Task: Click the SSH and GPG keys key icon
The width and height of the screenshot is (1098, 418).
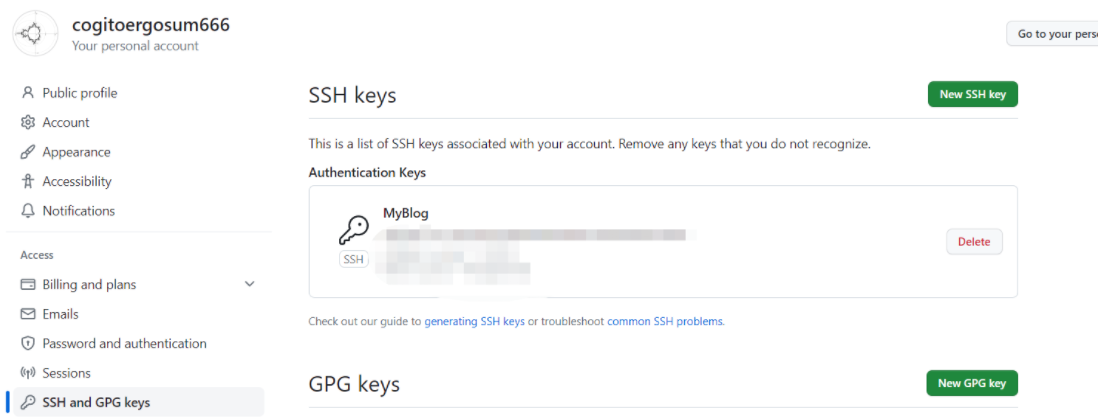Action: 28,402
